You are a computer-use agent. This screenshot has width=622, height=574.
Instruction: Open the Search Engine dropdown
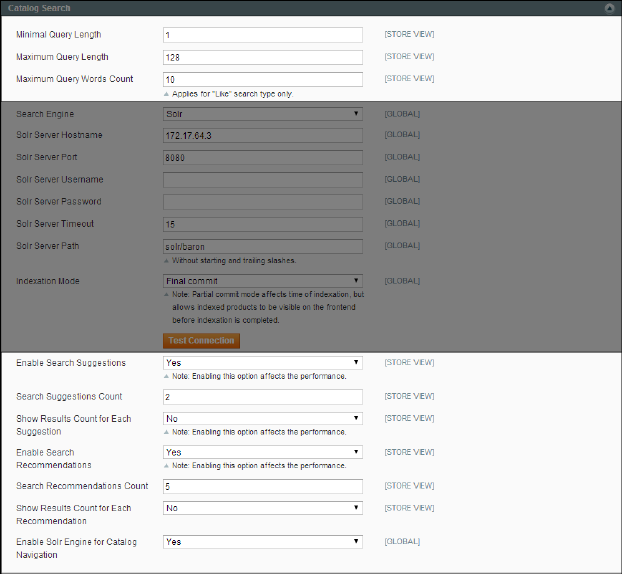262,114
